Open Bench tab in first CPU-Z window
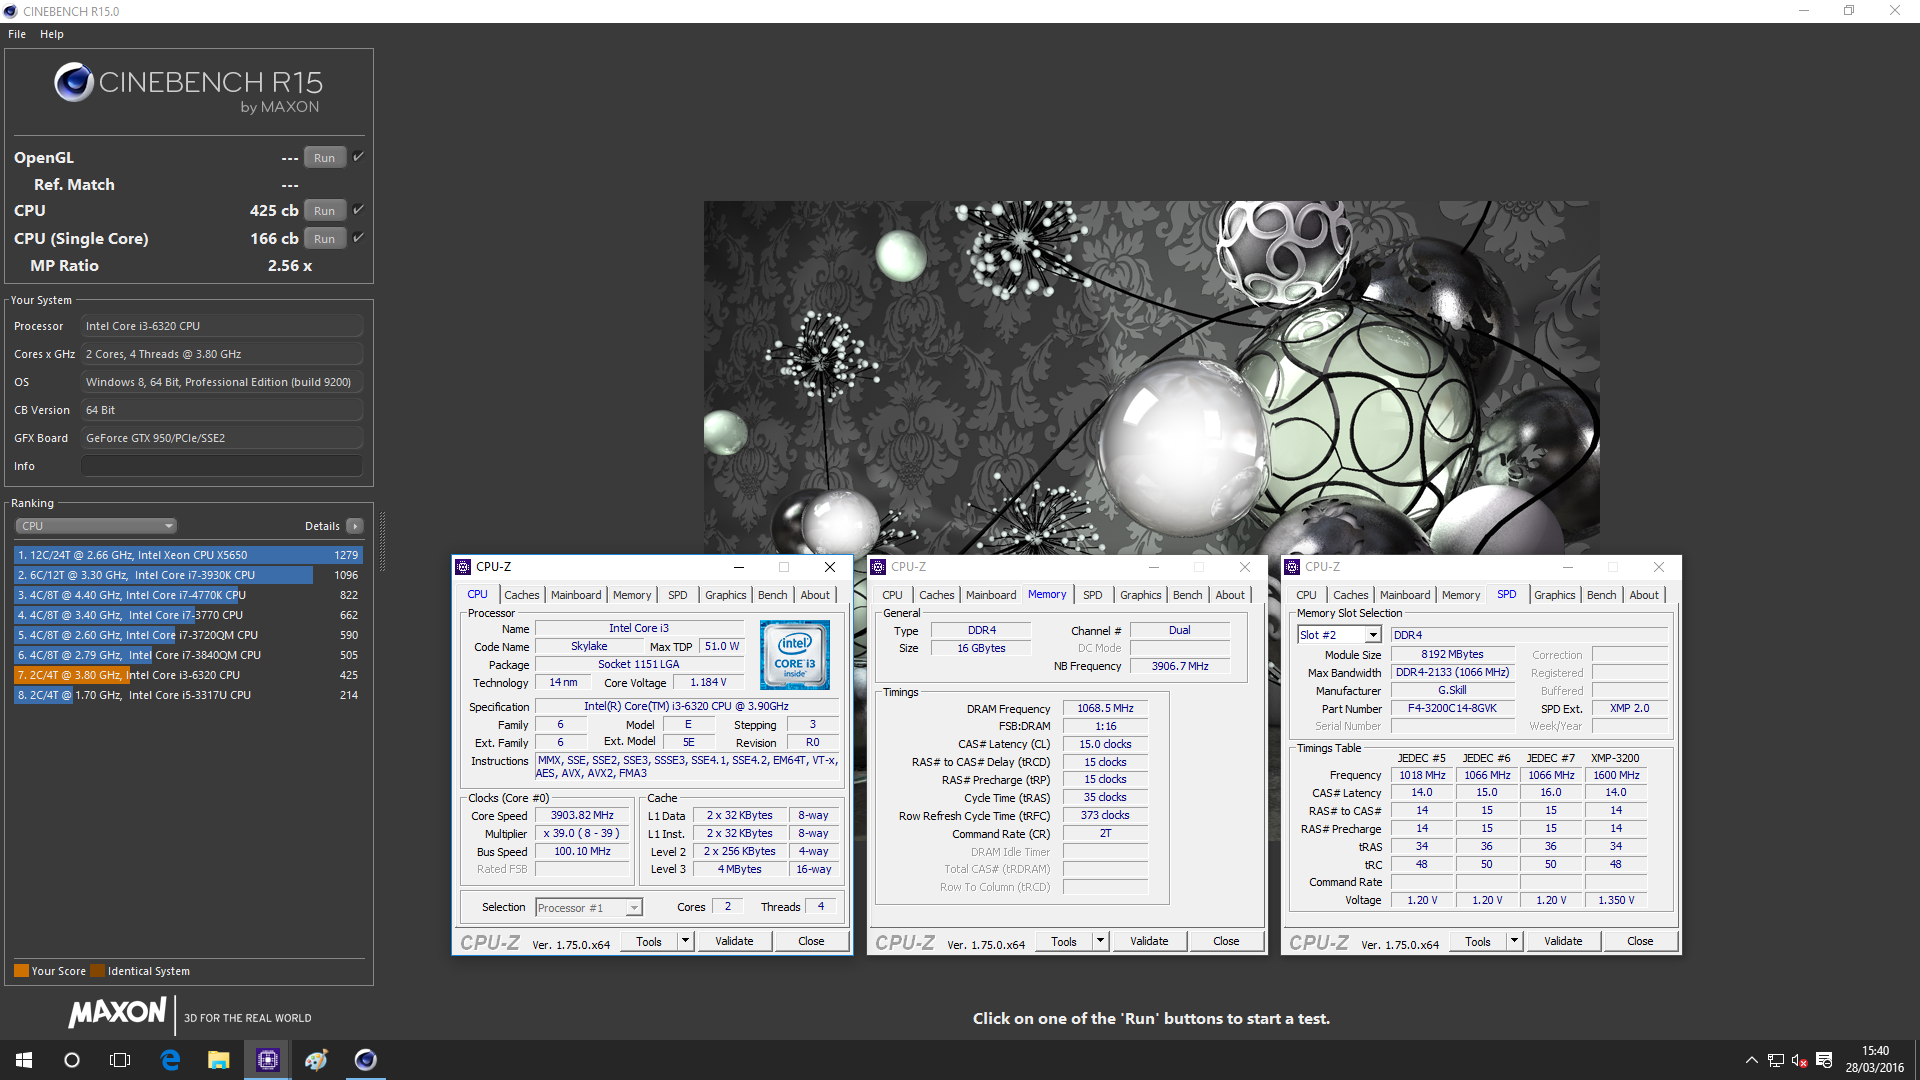The width and height of the screenshot is (1920, 1080). click(772, 595)
